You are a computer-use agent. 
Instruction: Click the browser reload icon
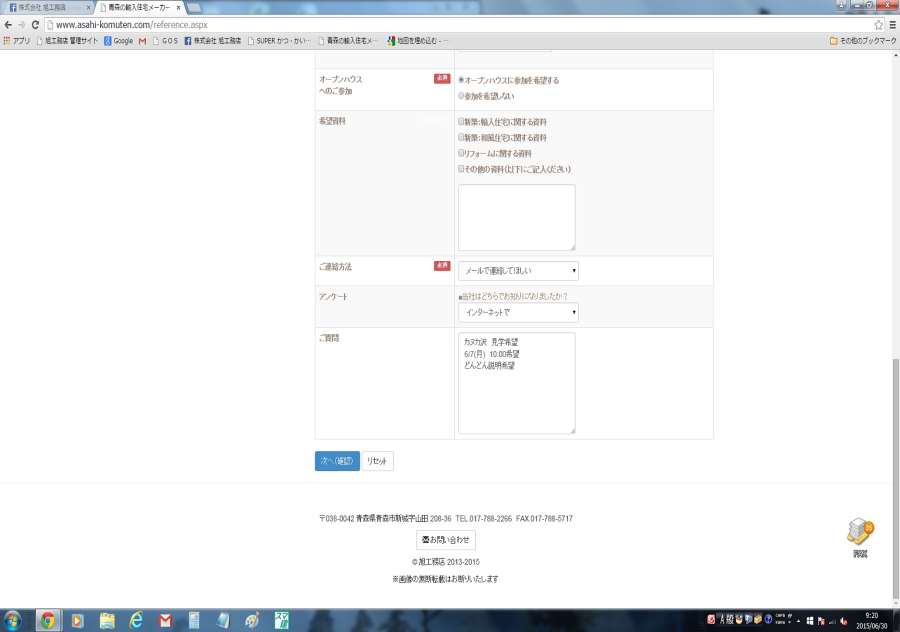35,24
